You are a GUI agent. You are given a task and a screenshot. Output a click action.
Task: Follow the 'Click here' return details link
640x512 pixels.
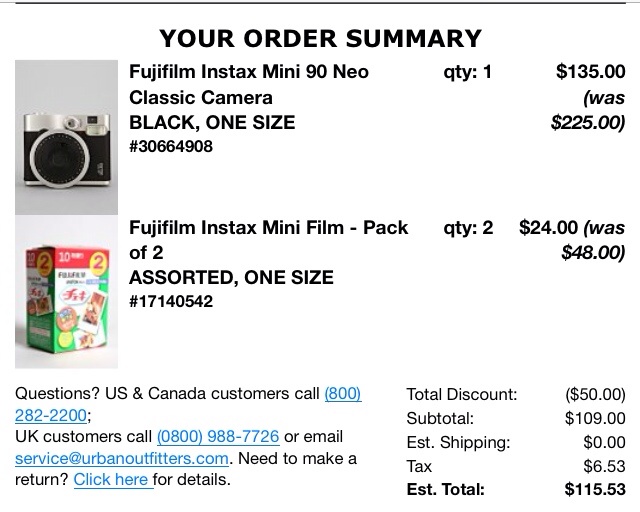point(112,480)
